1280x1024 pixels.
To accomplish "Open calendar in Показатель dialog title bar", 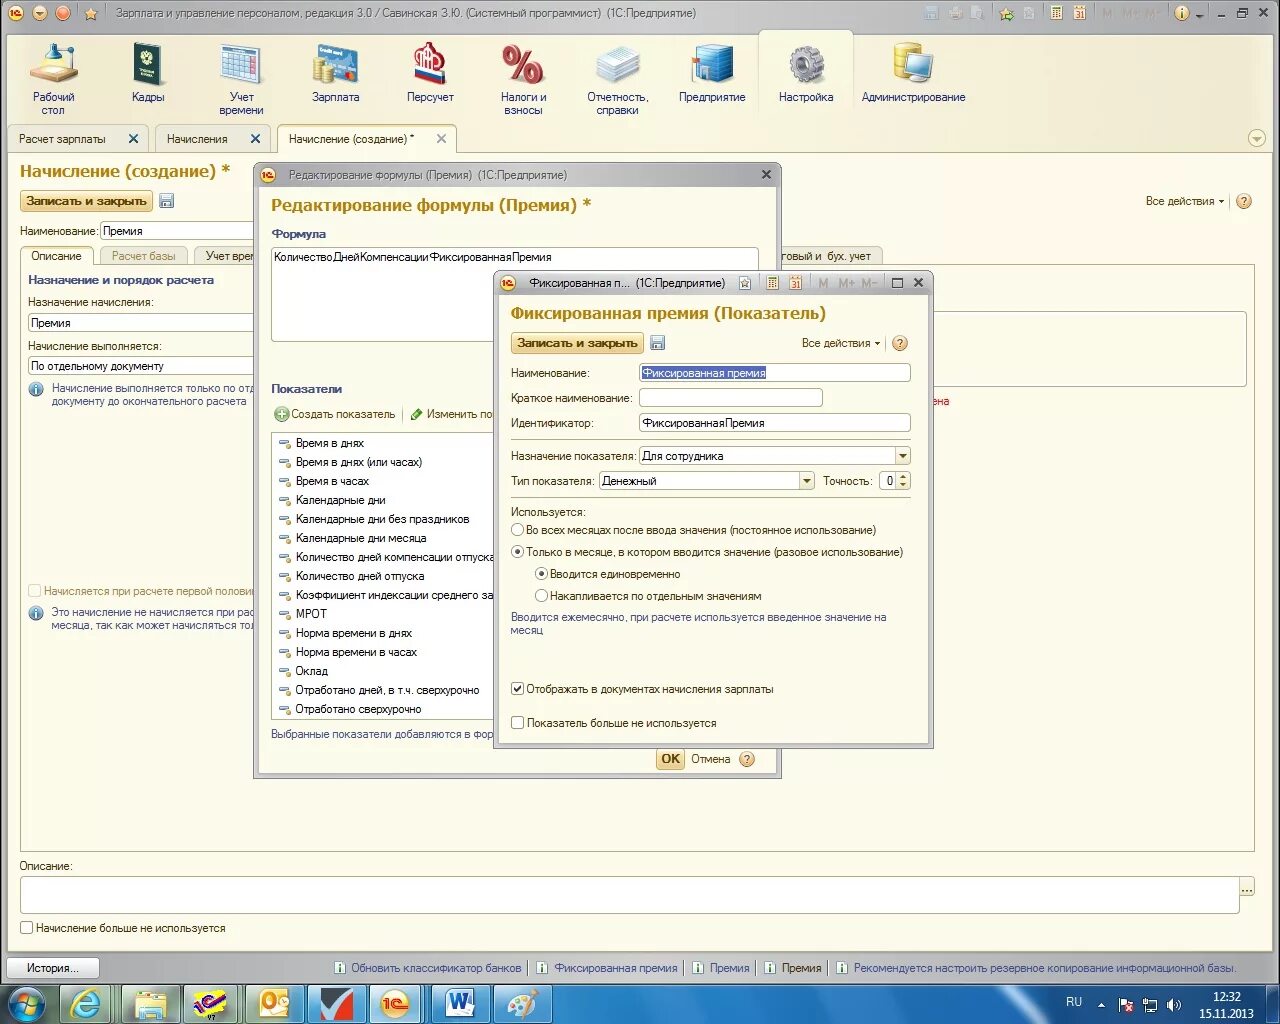I will [x=795, y=283].
